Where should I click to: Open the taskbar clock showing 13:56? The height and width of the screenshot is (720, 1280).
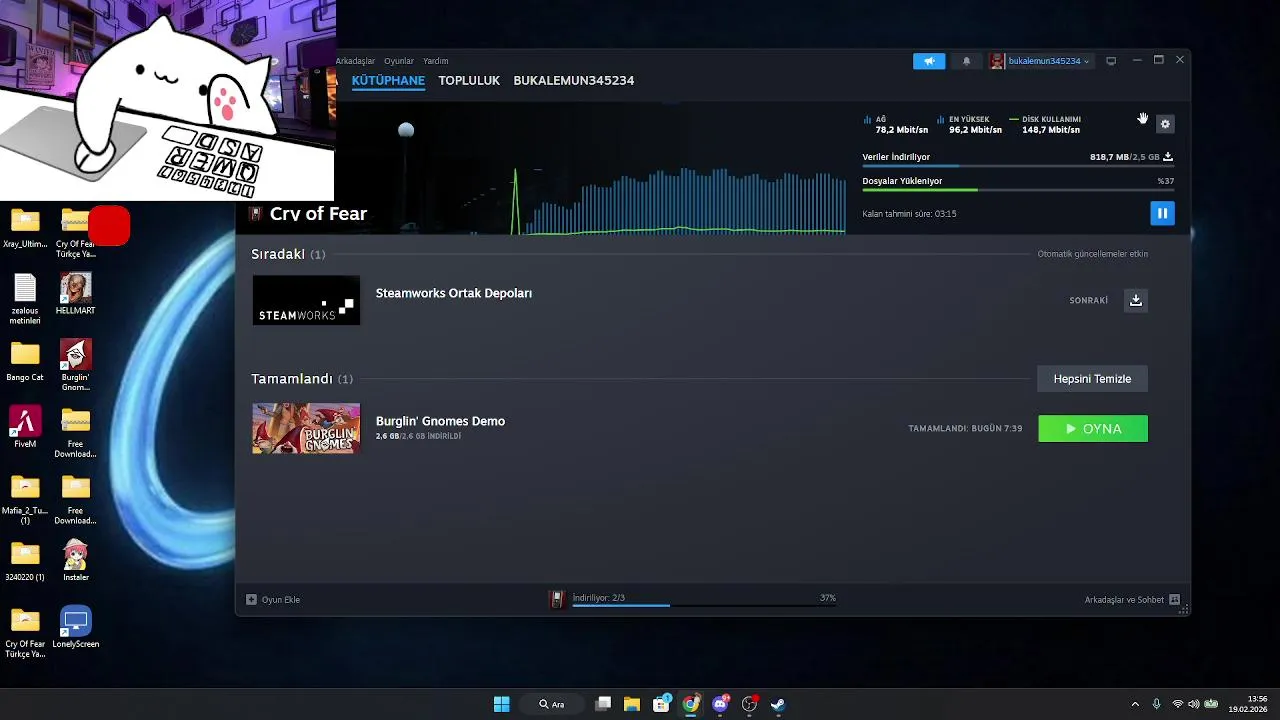click(1247, 704)
